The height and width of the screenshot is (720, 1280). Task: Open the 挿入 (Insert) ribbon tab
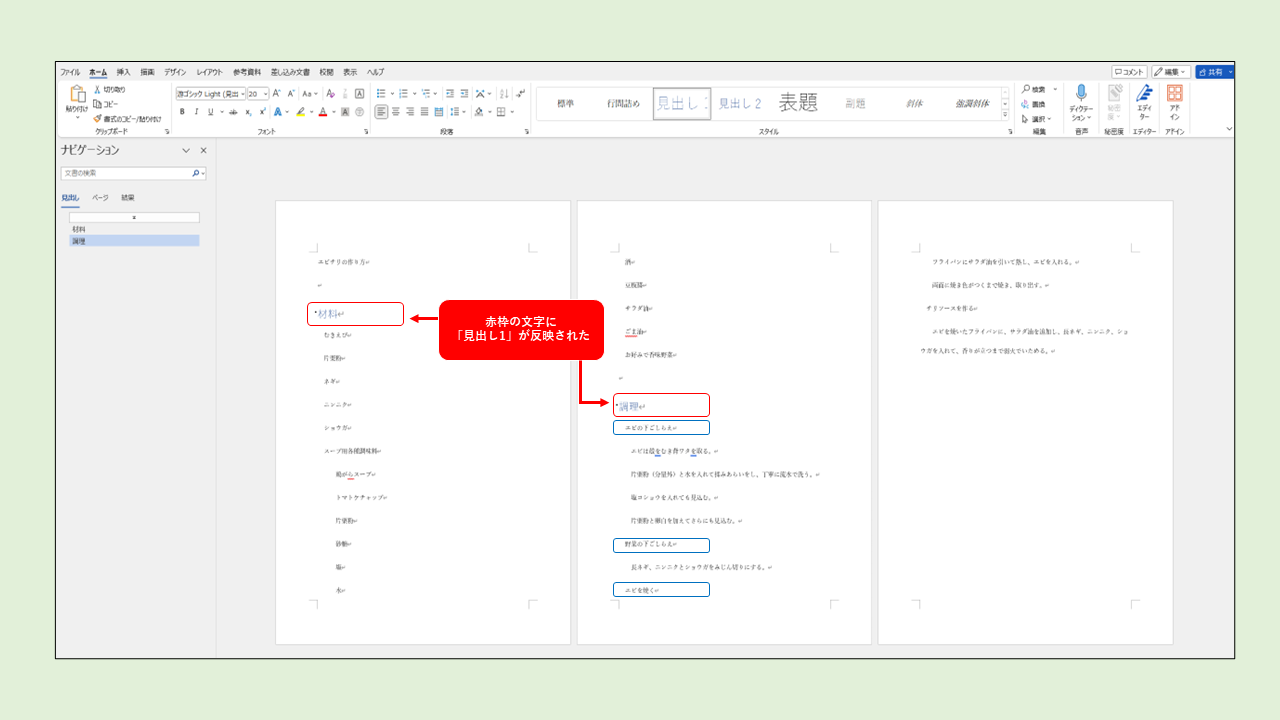point(124,72)
